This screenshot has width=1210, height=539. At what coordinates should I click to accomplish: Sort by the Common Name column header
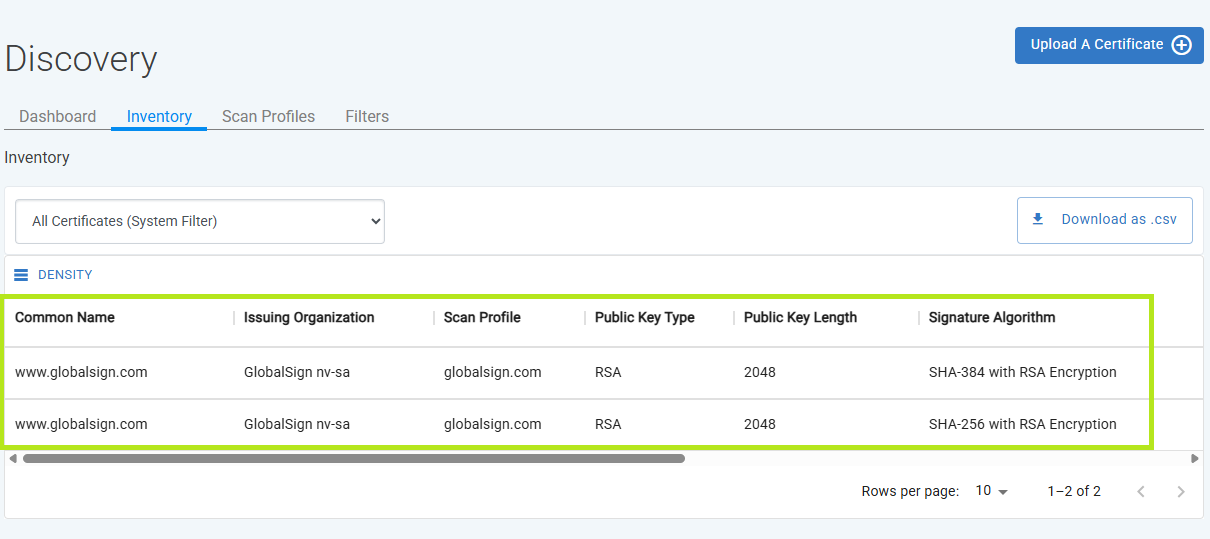(x=65, y=317)
